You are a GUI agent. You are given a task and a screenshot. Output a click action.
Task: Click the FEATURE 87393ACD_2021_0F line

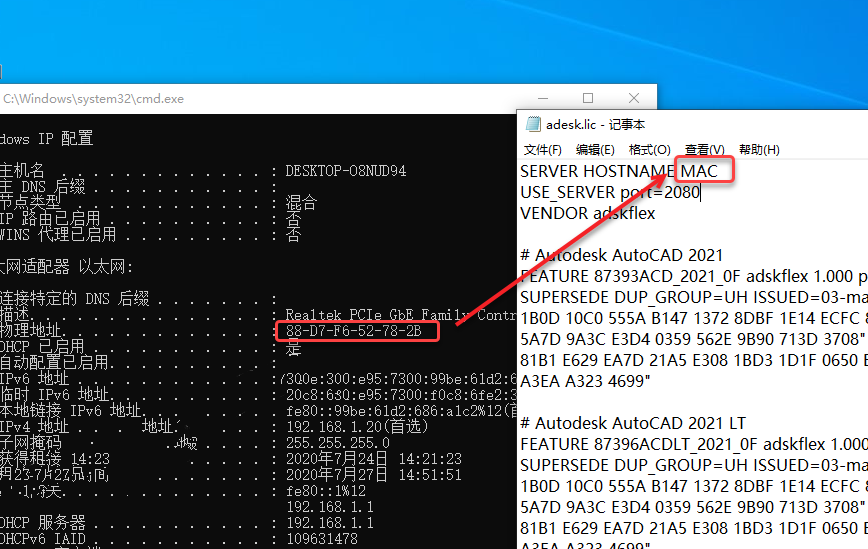pos(694,276)
